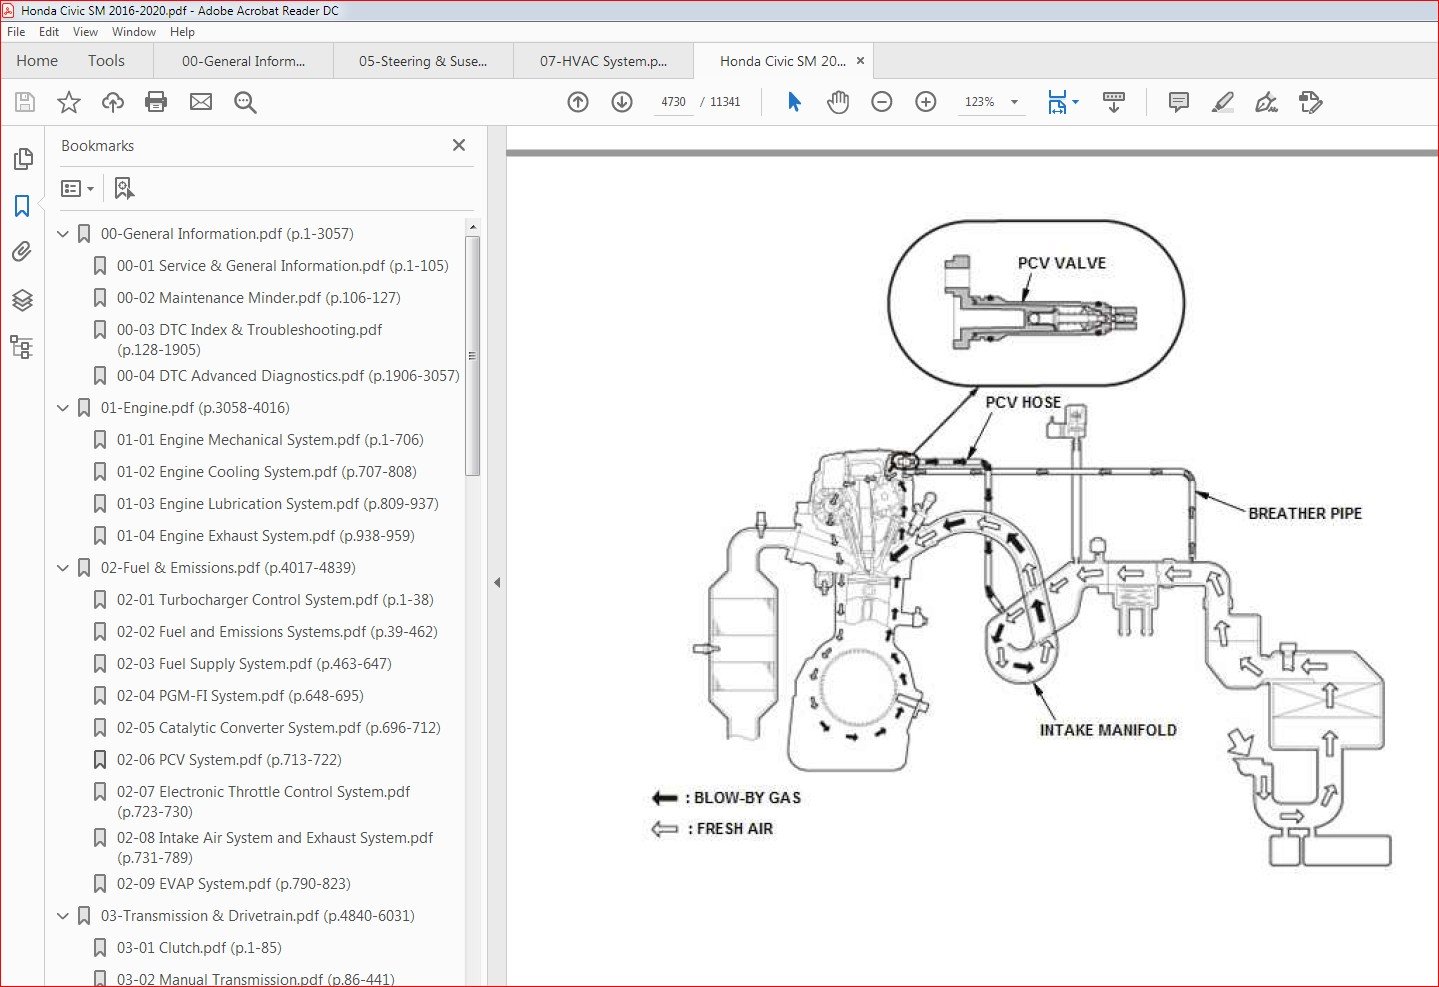Collapse 02-Fuel & Emissions.pdf group
1439x987 pixels.
pos(63,568)
